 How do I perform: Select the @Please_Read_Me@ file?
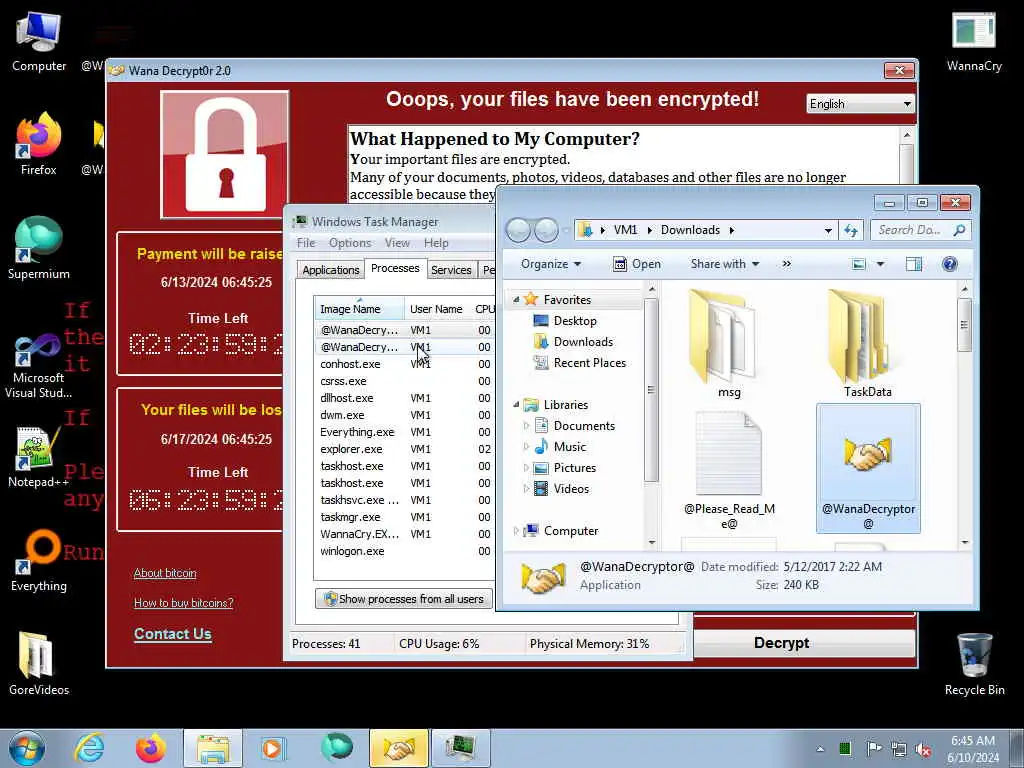point(729,470)
